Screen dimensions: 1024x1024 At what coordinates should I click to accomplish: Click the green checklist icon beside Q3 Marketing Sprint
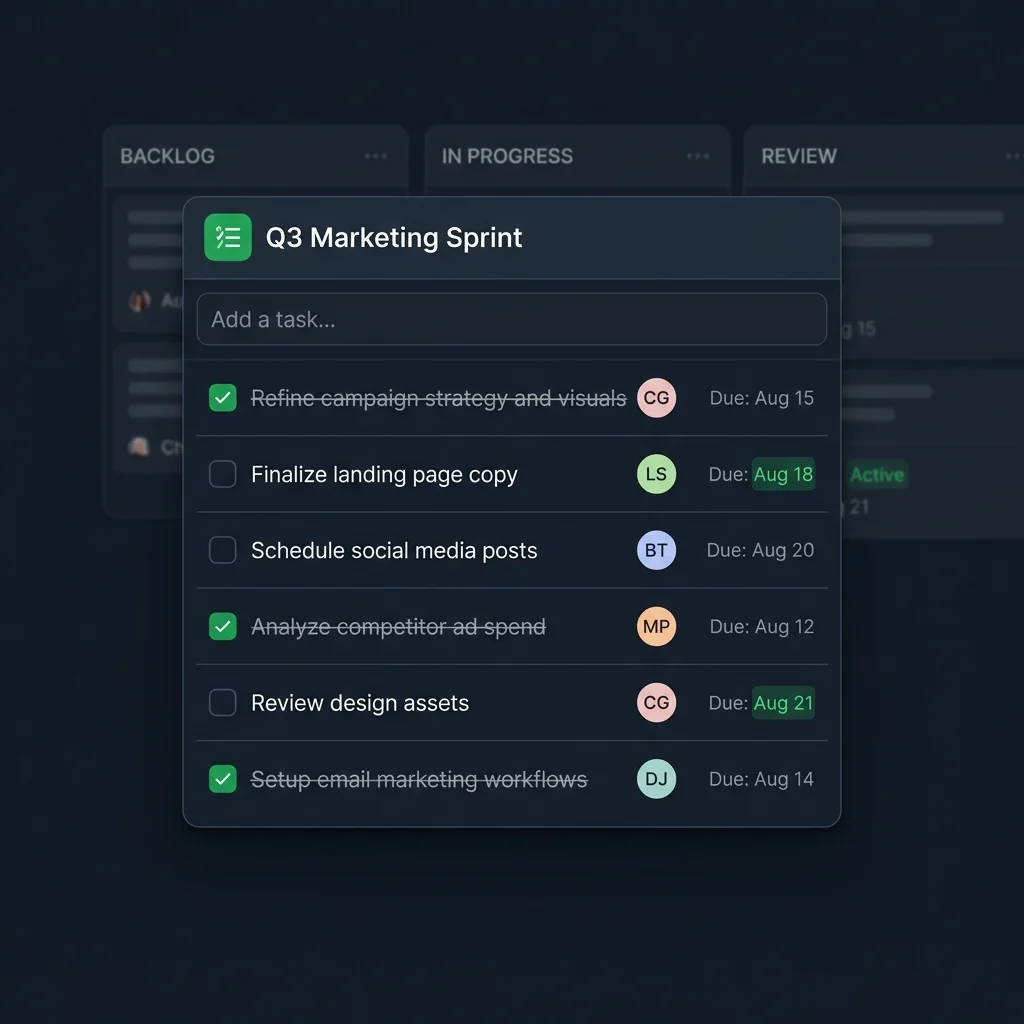tap(227, 237)
